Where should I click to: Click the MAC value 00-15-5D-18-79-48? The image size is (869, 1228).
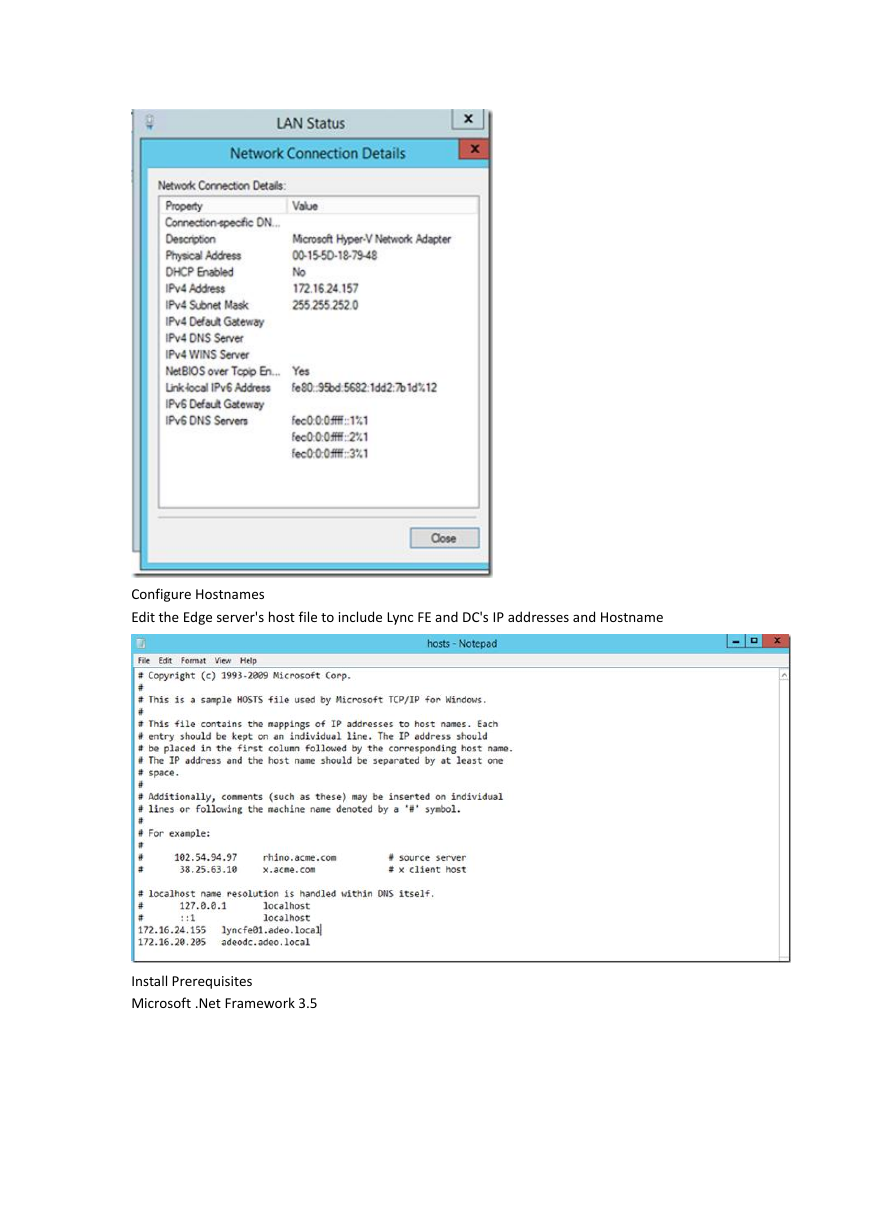(x=334, y=255)
